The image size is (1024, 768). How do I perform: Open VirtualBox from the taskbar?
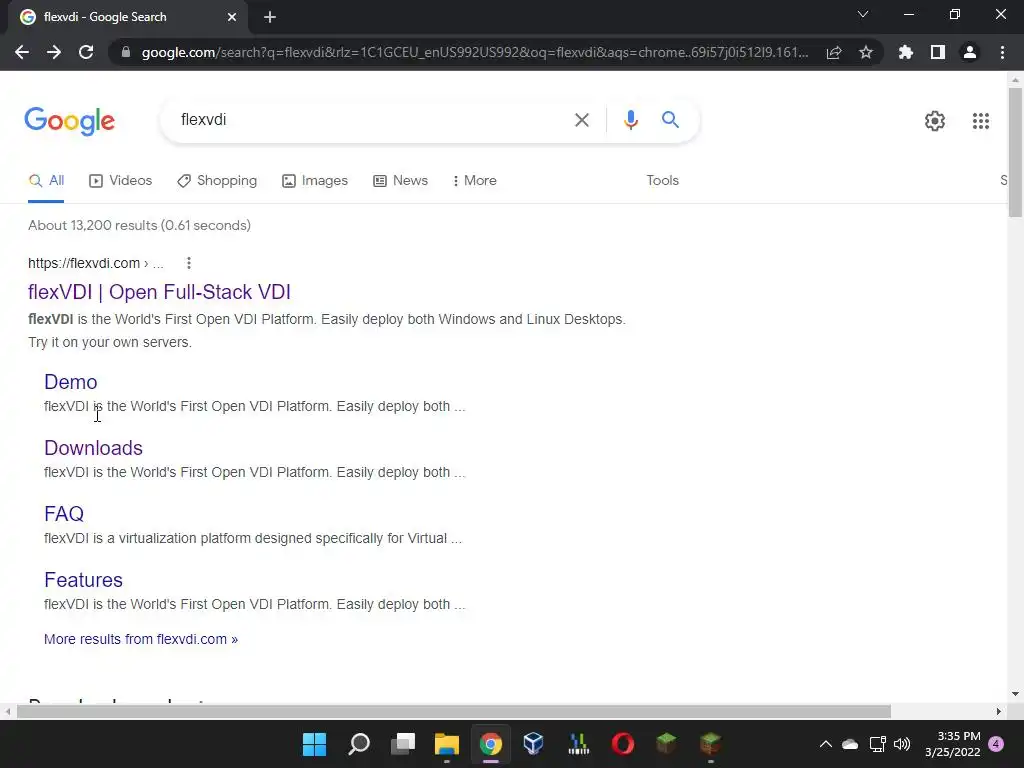coord(534,744)
